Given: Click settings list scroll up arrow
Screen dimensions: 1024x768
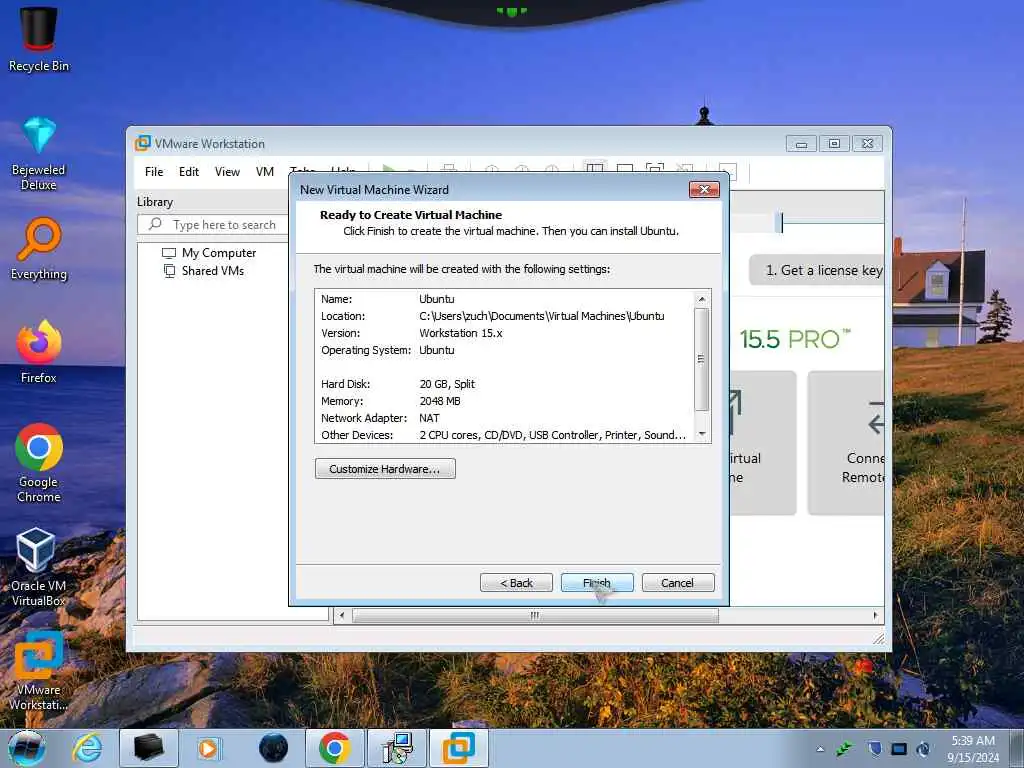Looking at the screenshot, I should pyautogui.click(x=702, y=299).
